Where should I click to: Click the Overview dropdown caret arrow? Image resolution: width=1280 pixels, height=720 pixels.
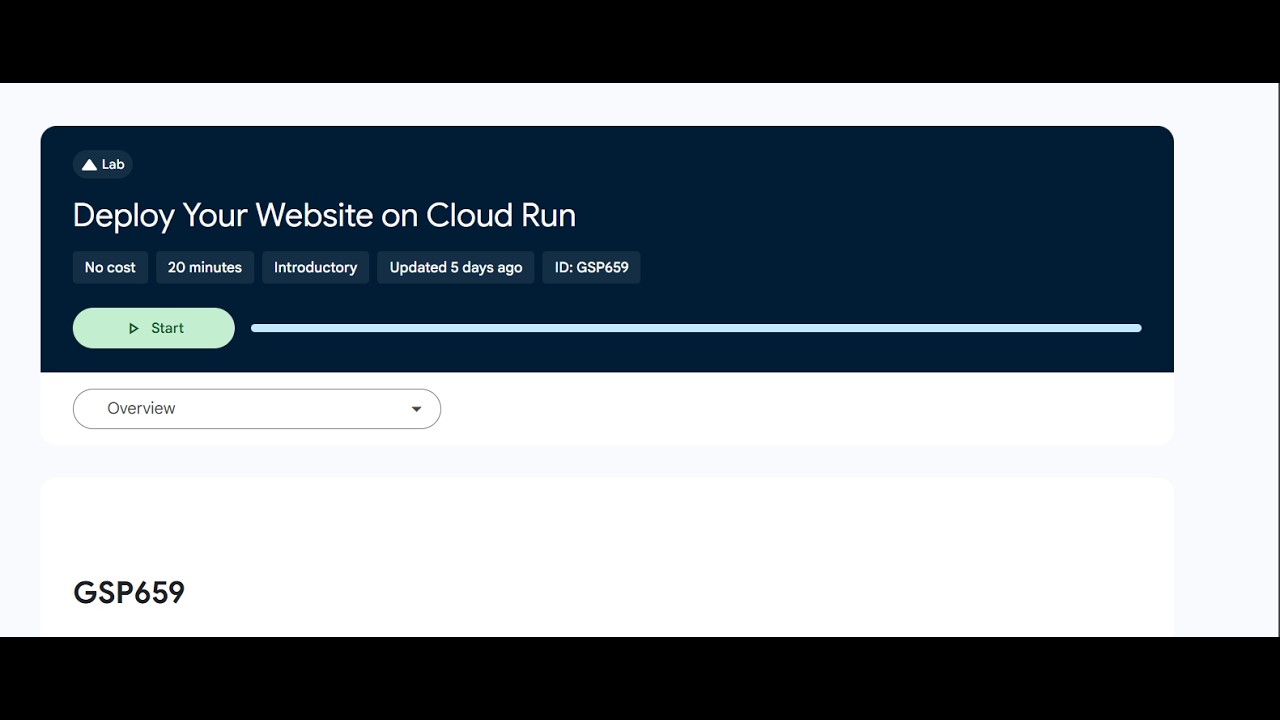click(417, 409)
